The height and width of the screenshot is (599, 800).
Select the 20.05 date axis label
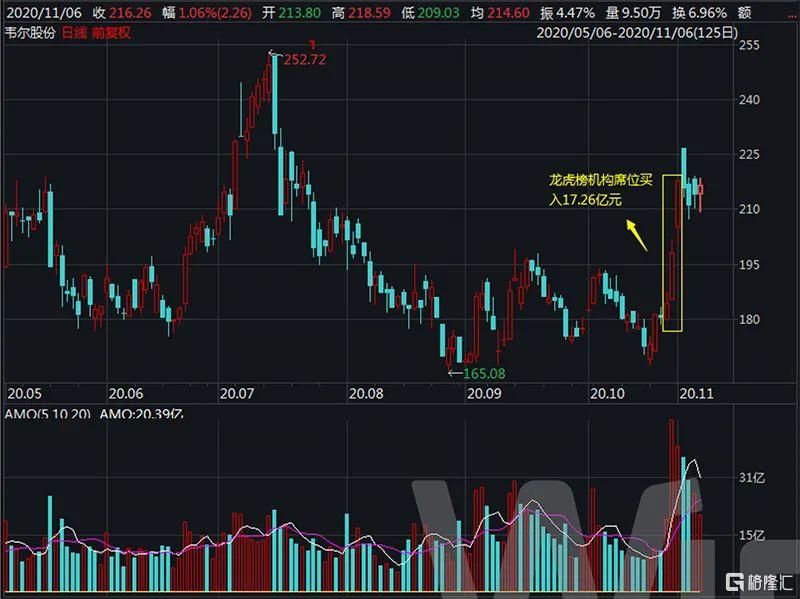[x=24, y=393]
